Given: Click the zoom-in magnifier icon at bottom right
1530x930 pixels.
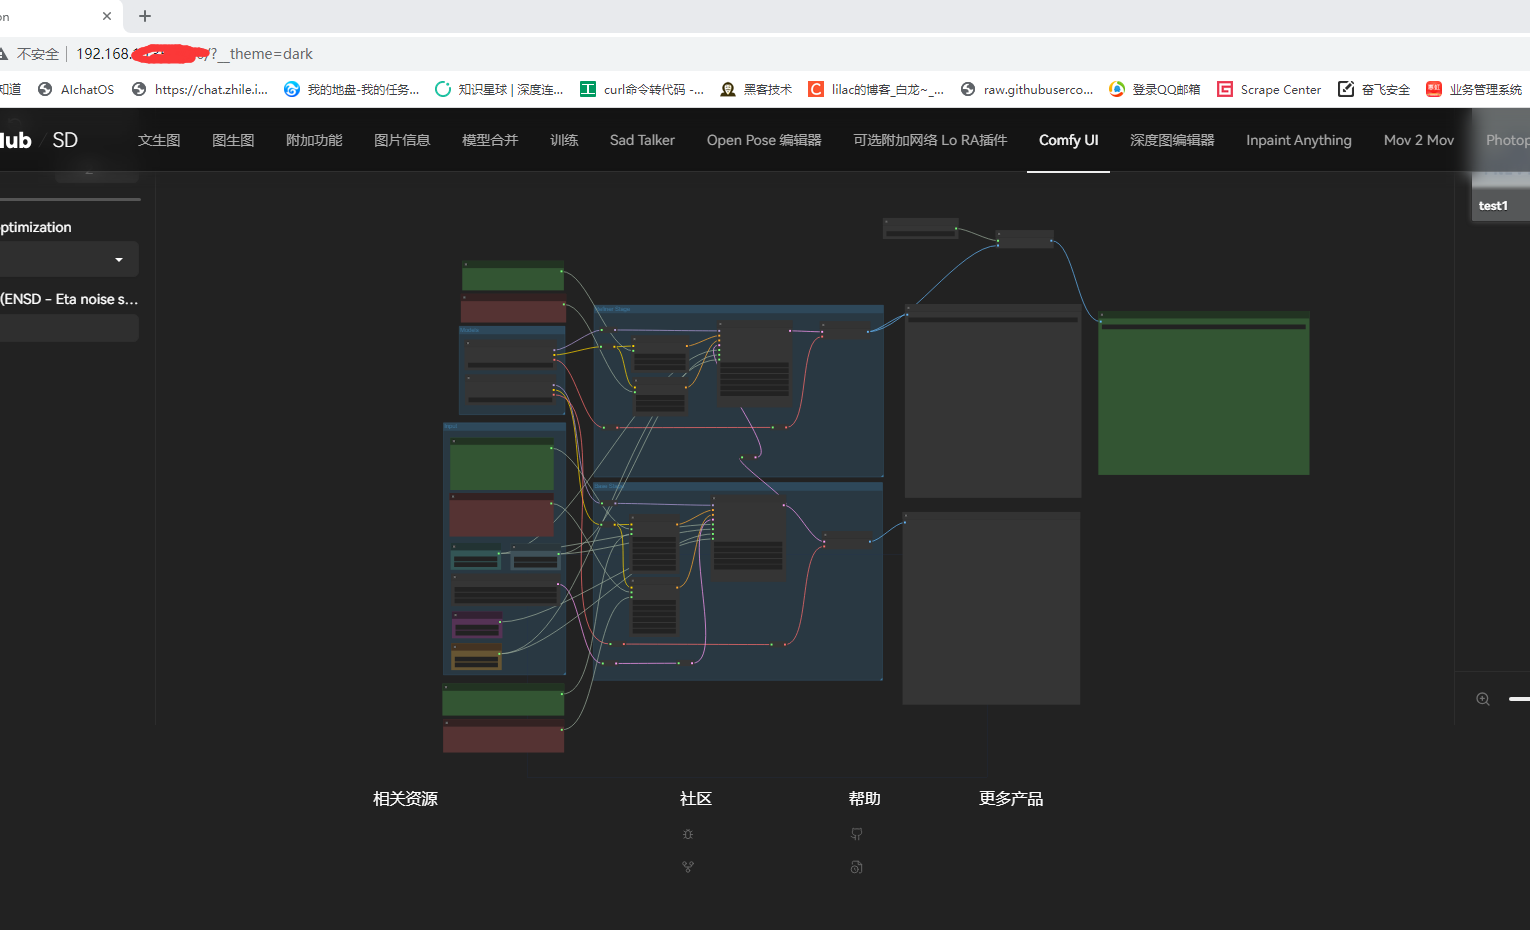Looking at the screenshot, I should coord(1482,699).
